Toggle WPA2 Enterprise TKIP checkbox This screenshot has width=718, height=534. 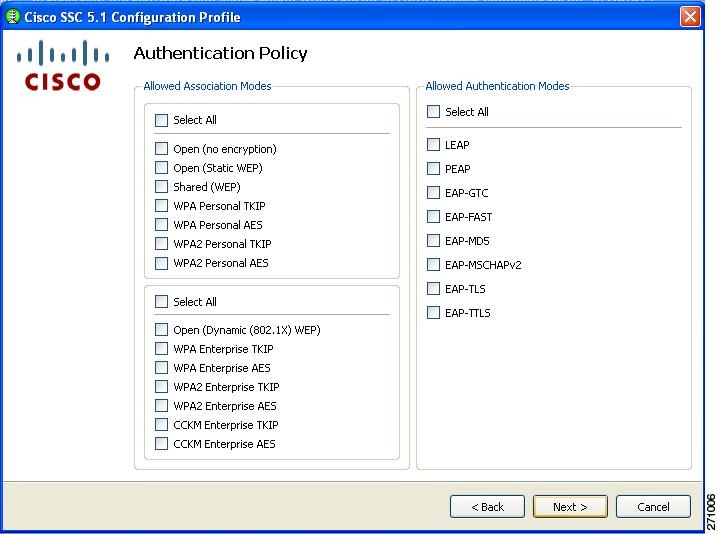[x=161, y=387]
